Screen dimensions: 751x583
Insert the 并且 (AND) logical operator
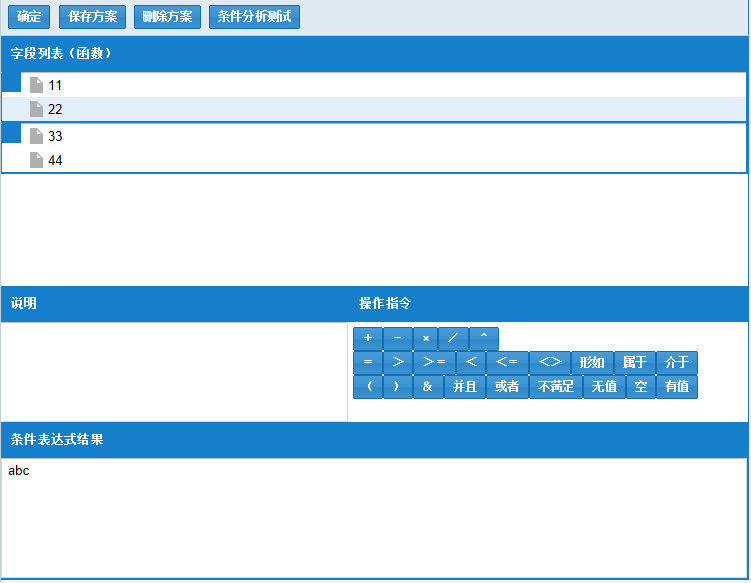click(464, 387)
